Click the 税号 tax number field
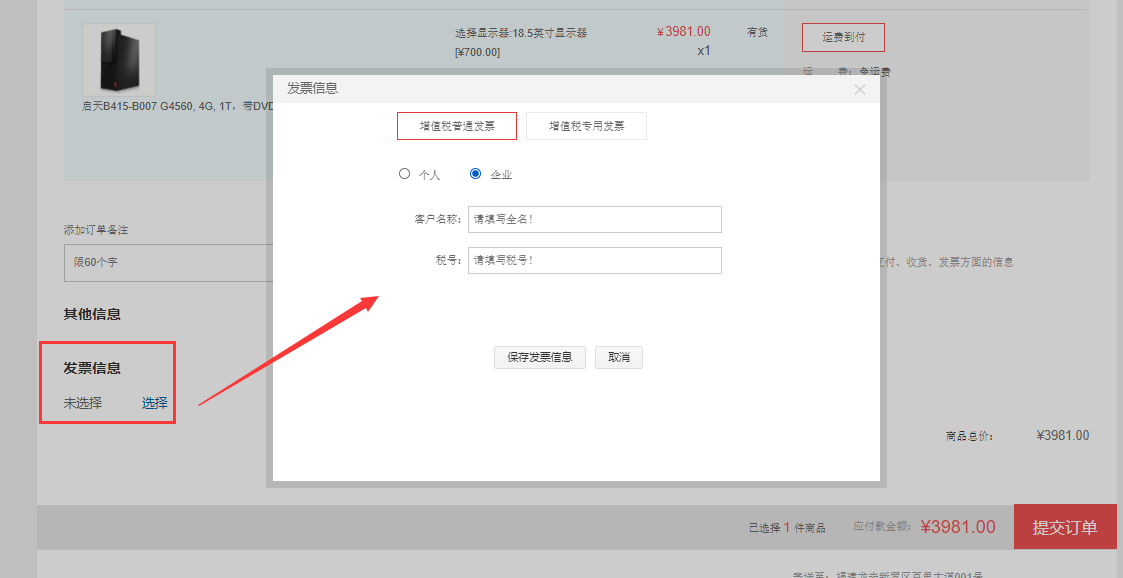1123x578 pixels. pos(594,260)
